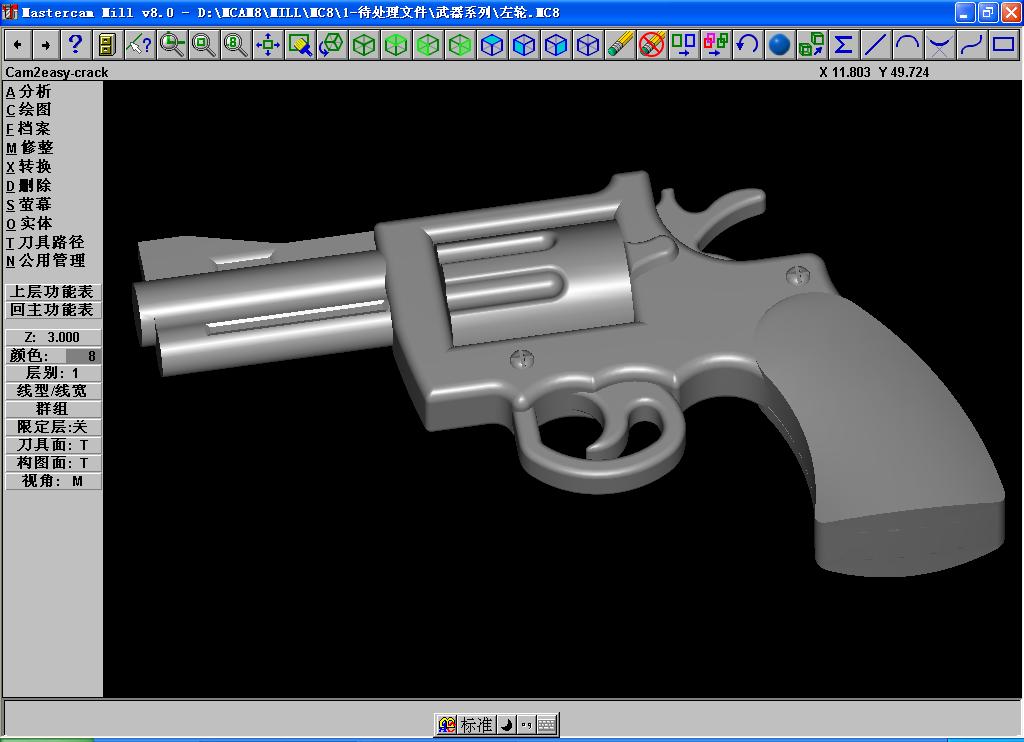This screenshot has height=742, width=1024.
Task: Open the 实体 (Solids) menu
Action: coord(29,223)
